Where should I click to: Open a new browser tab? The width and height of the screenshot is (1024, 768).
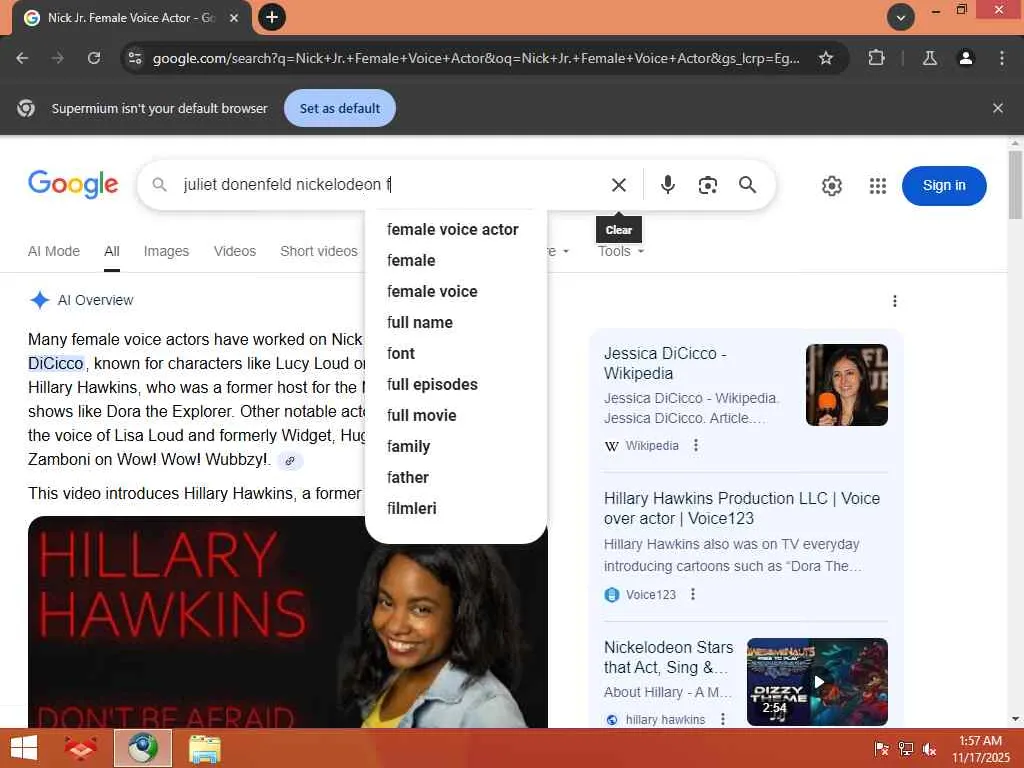(272, 17)
